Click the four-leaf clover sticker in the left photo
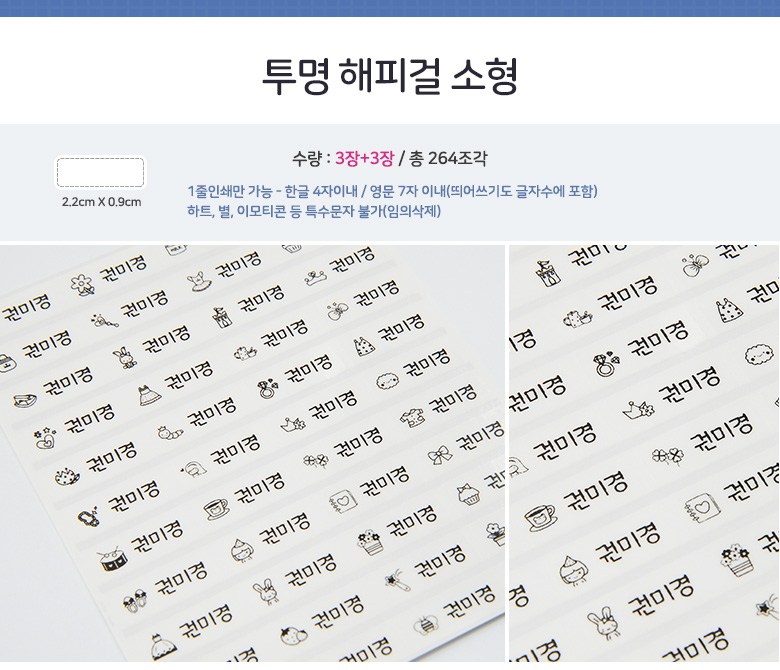Screen dimensions: 780x670 pos(316,461)
